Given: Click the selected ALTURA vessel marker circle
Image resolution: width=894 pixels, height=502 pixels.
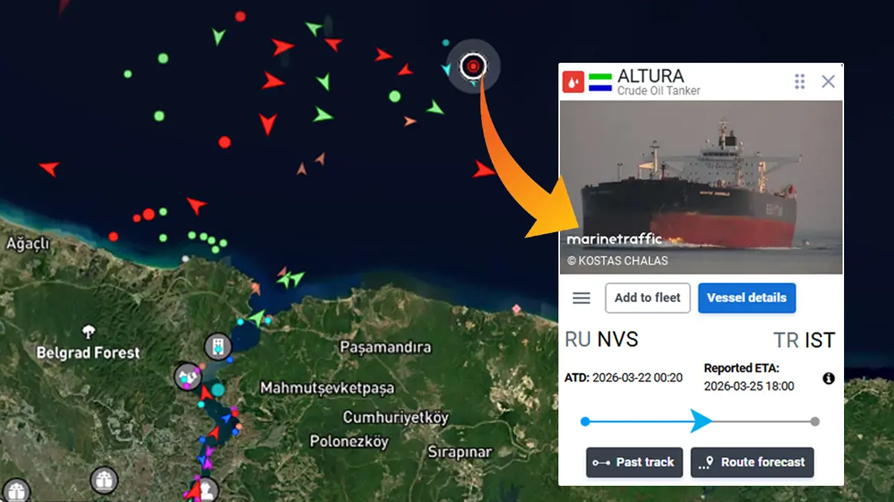Looking at the screenshot, I should tap(473, 66).
